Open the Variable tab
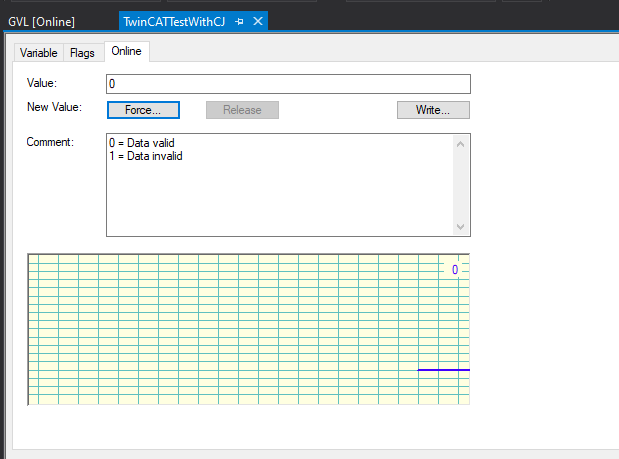 point(39,53)
